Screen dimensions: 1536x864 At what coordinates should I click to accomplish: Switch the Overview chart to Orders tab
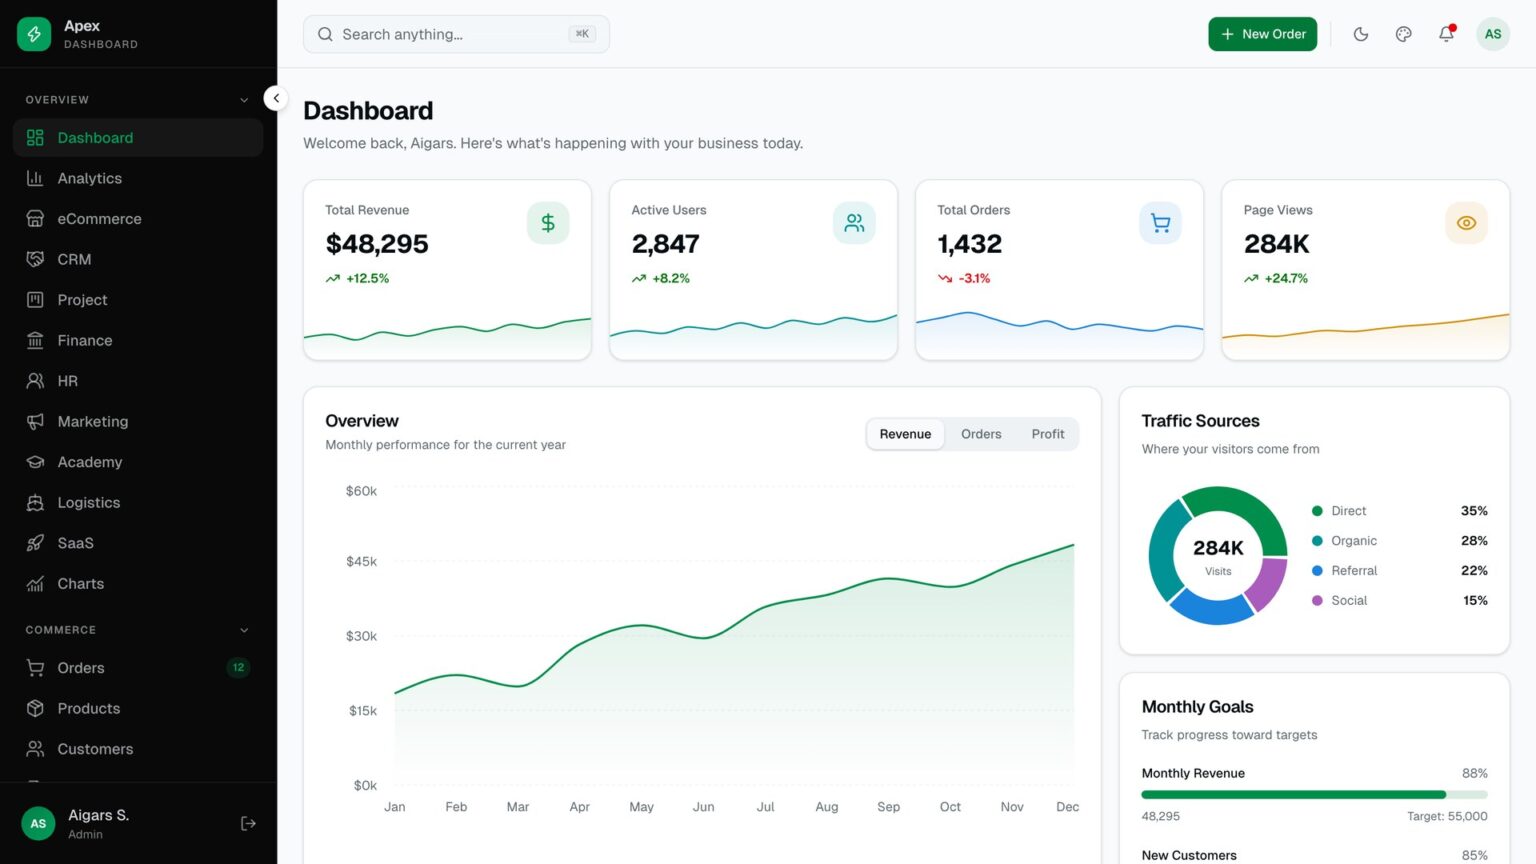pyautogui.click(x=981, y=434)
